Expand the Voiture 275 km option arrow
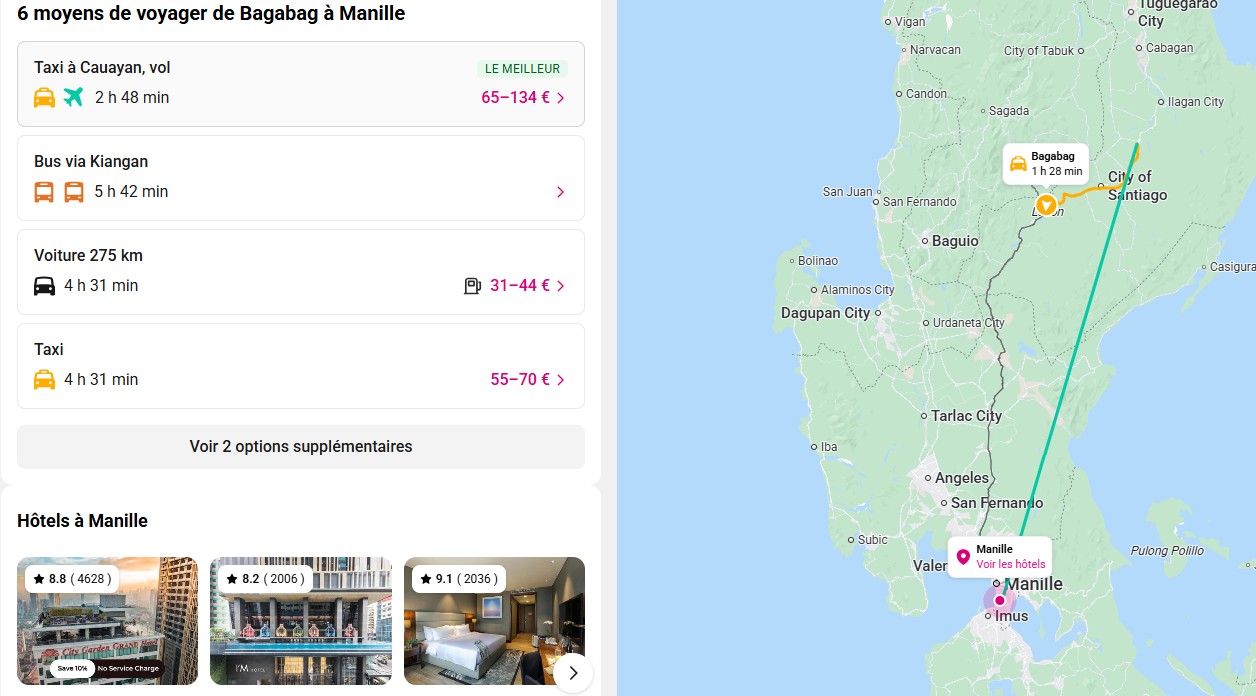 pyautogui.click(x=561, y=286)
